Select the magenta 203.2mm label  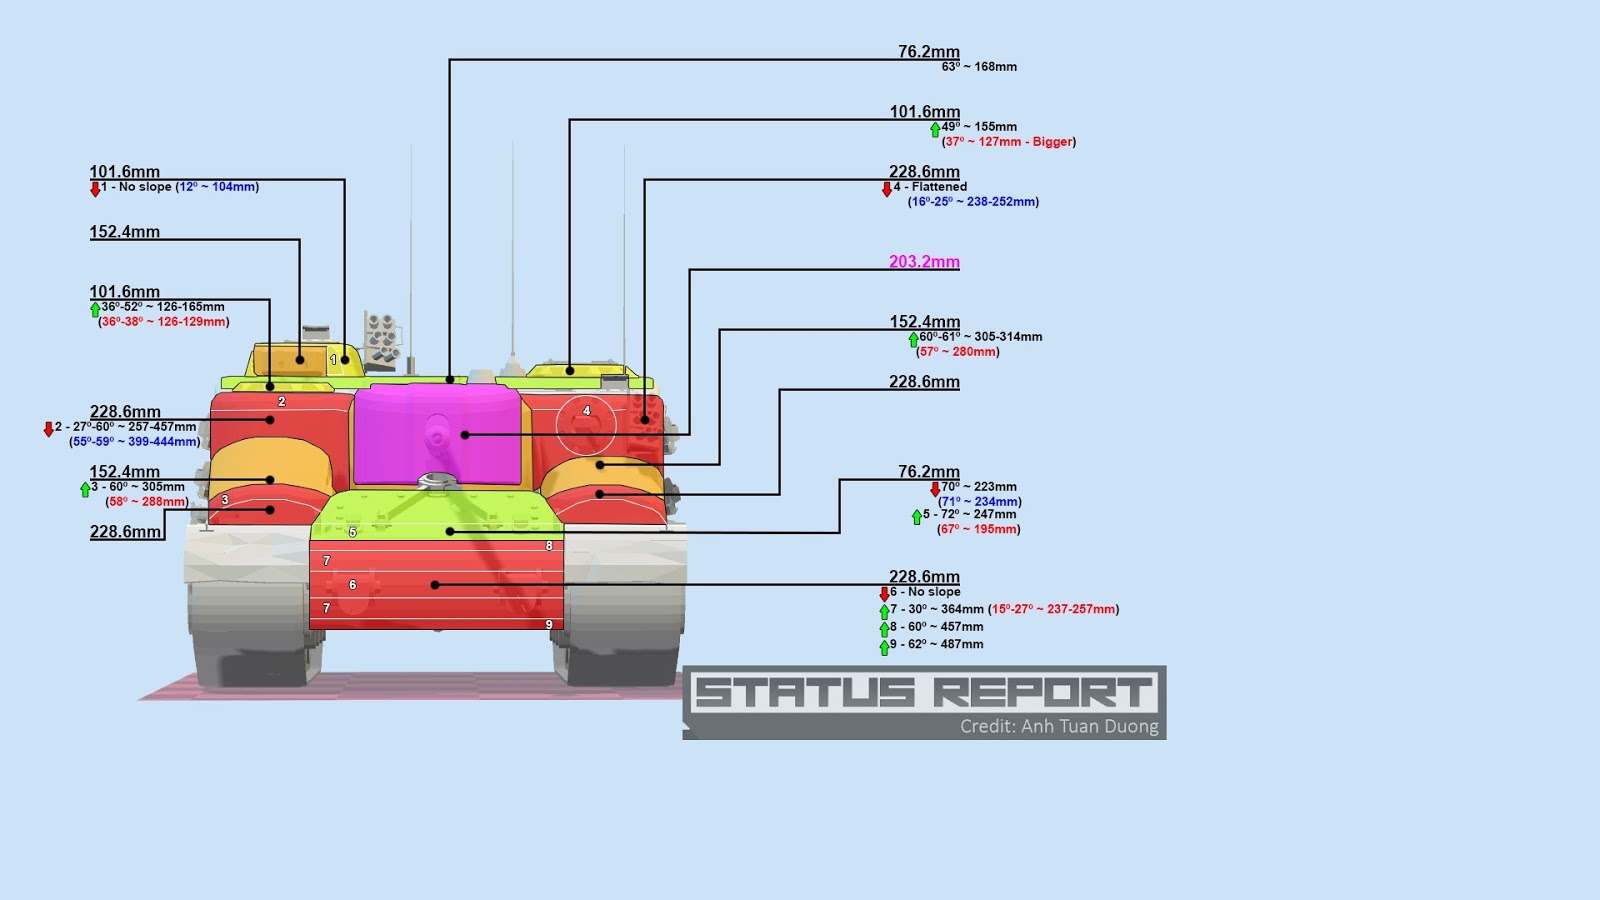coord(924,262)
